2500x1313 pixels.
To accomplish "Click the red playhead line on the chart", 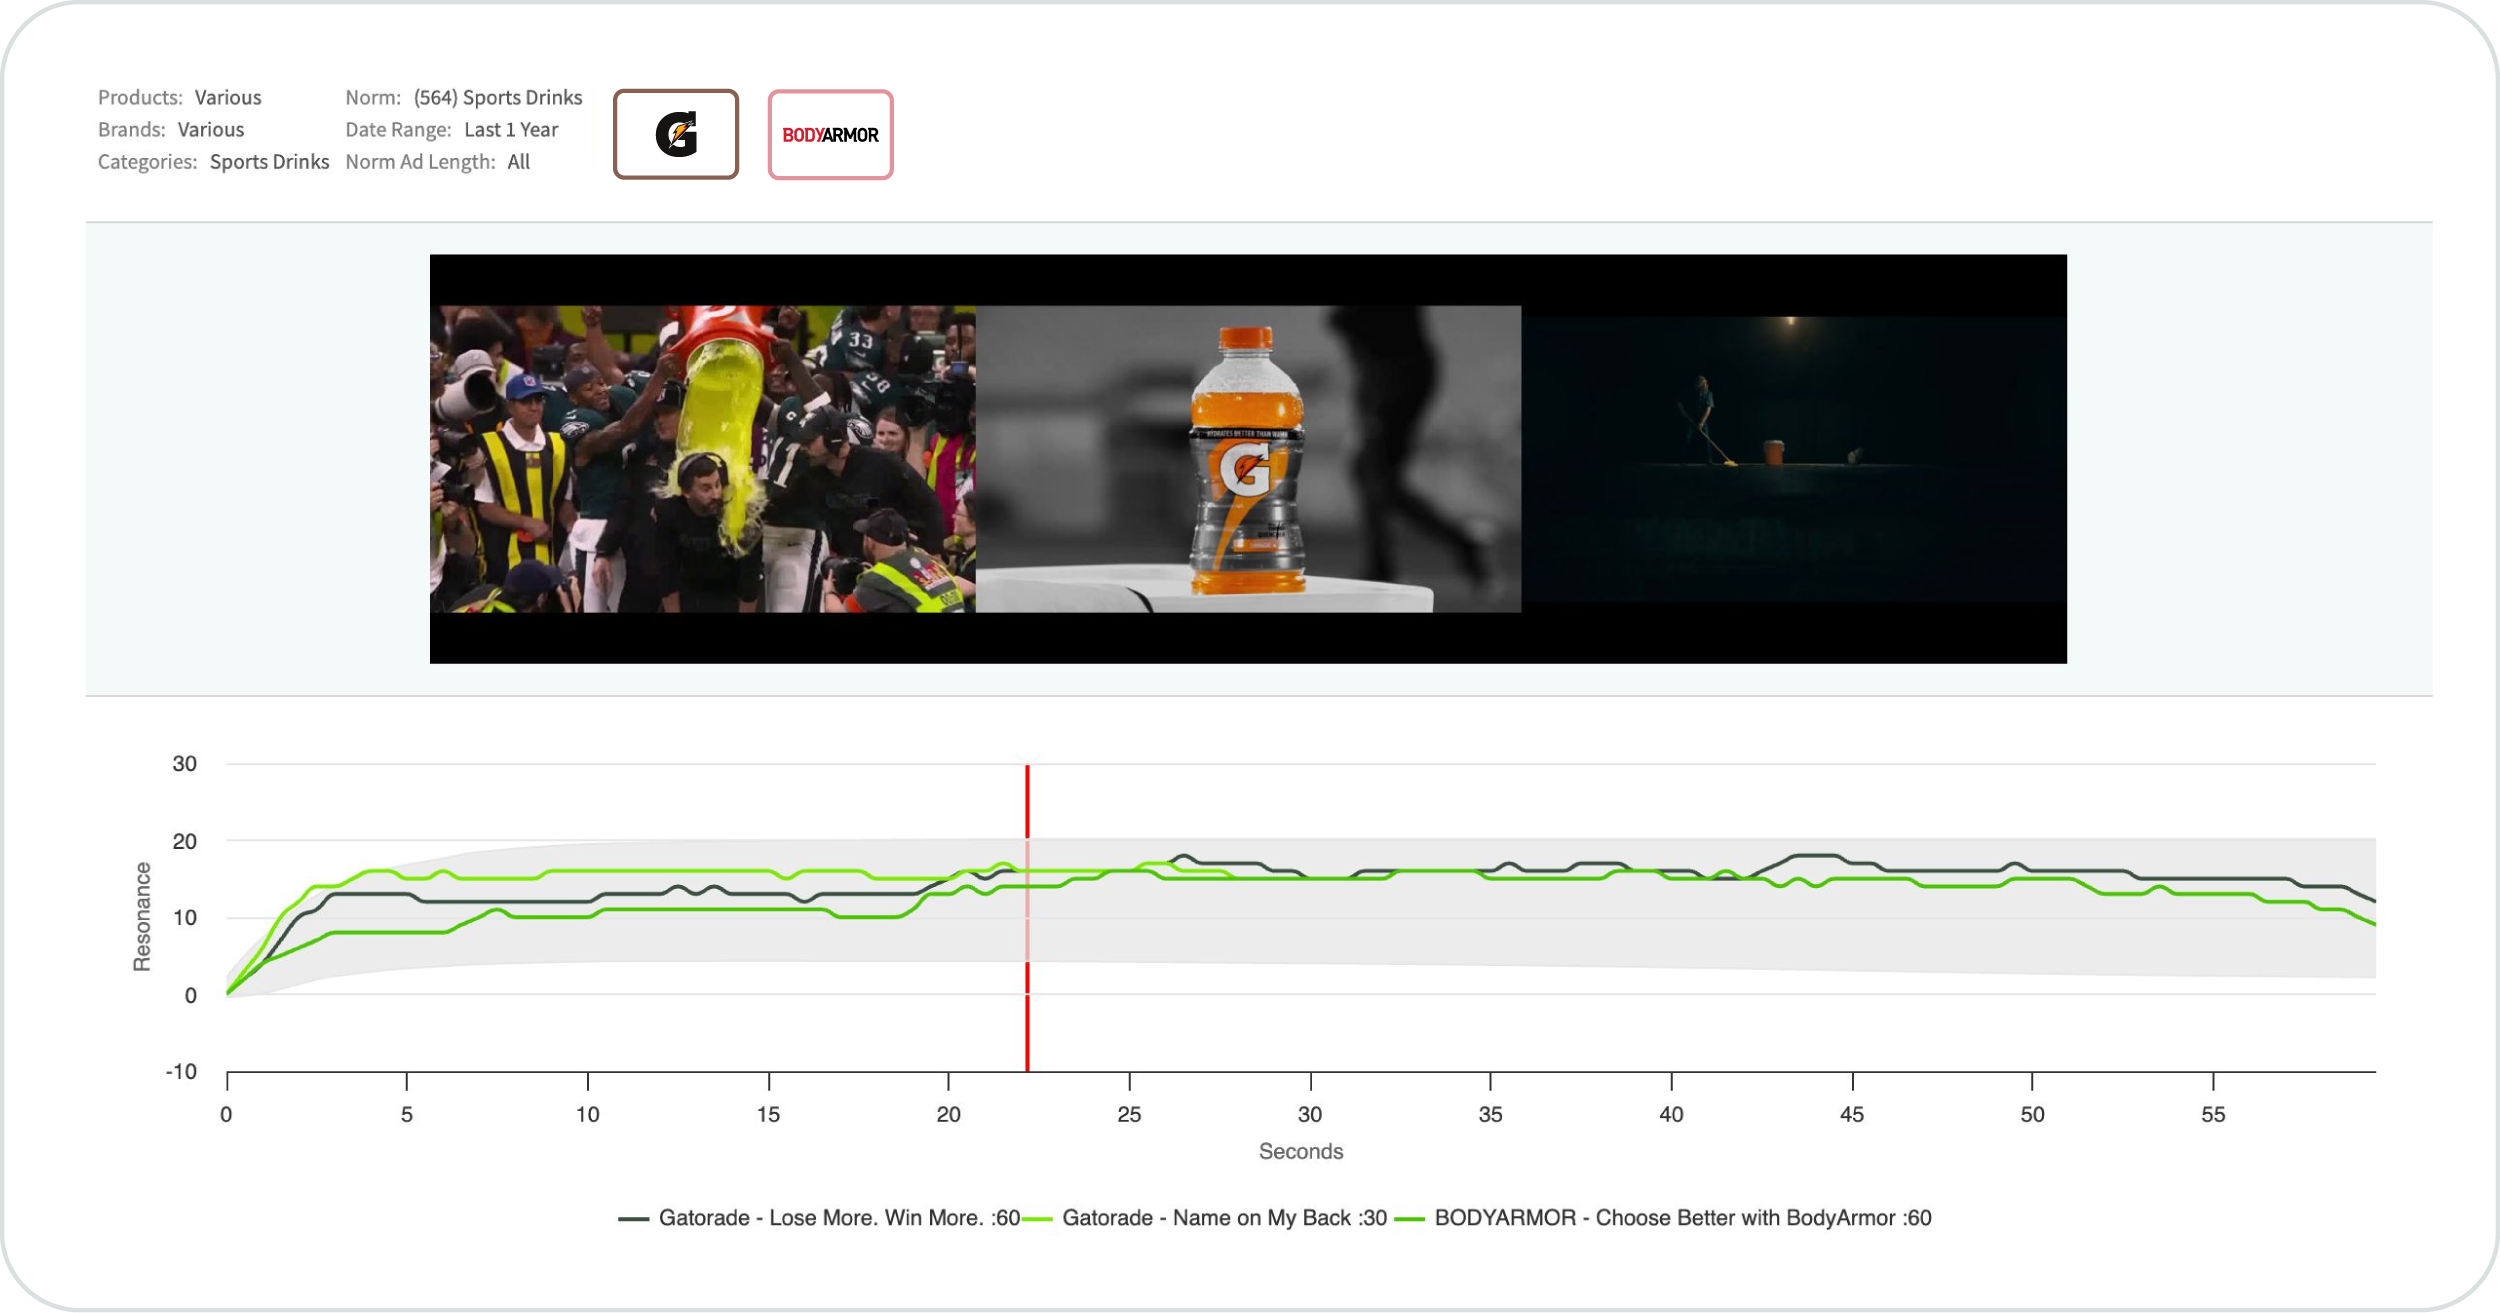I will click(1027, 918).
